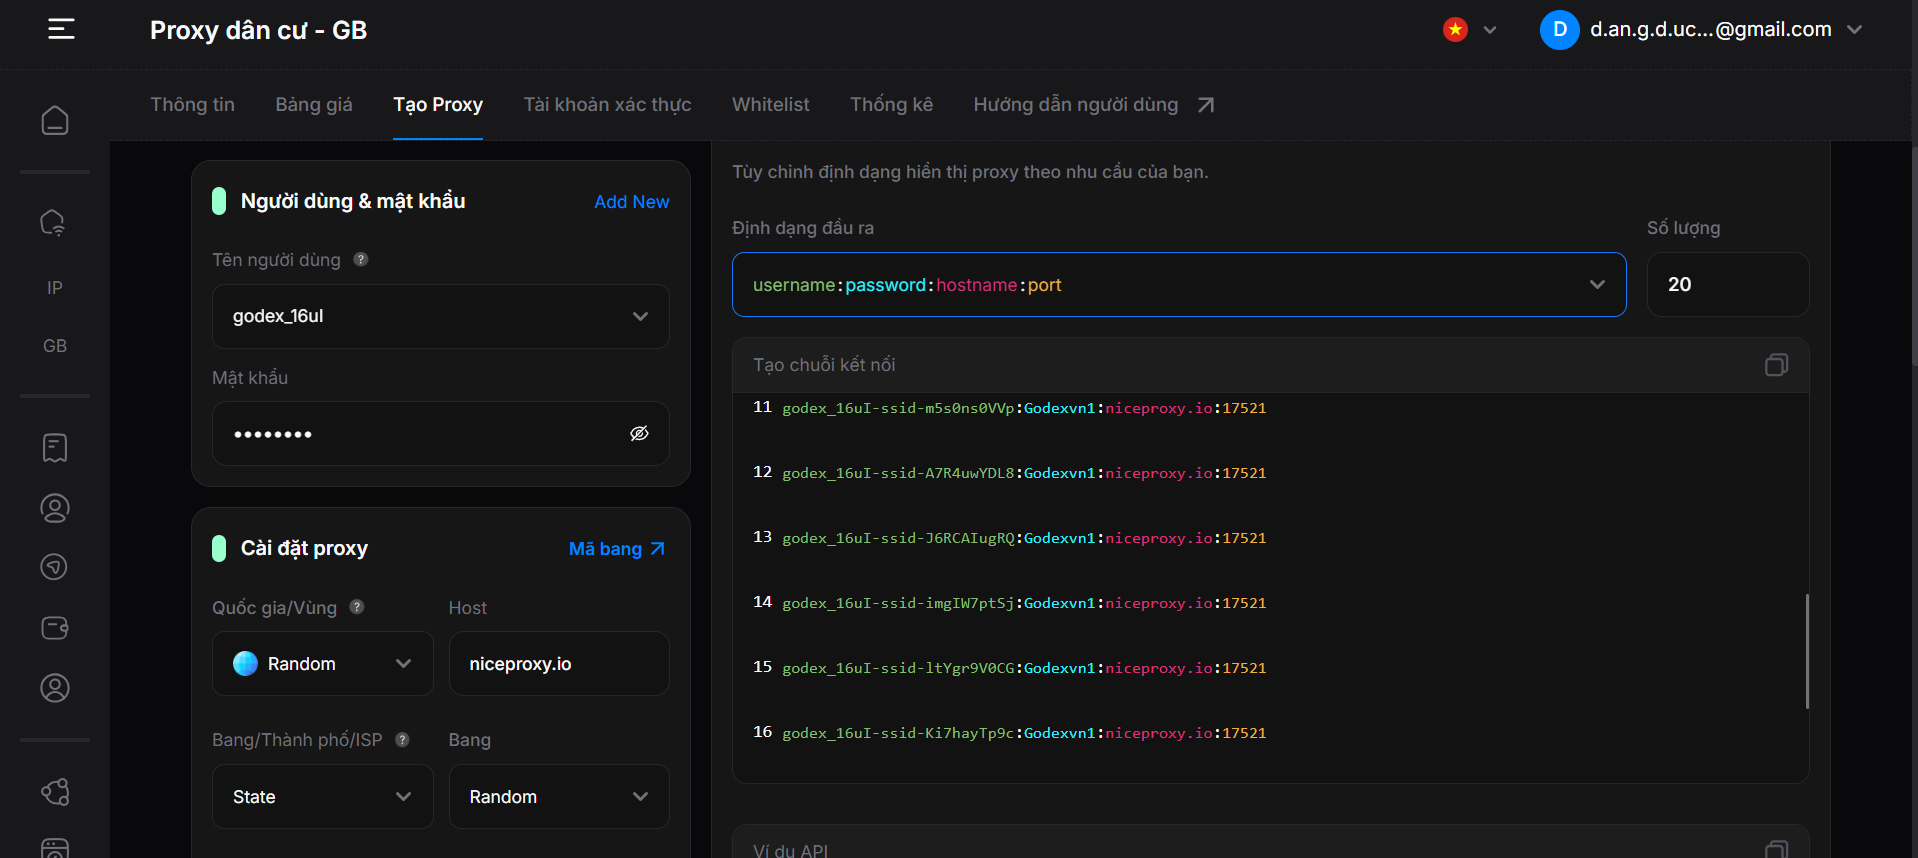Click the receipt icon in sidebar
The image size is (1918, 858).
click(55, 448)
